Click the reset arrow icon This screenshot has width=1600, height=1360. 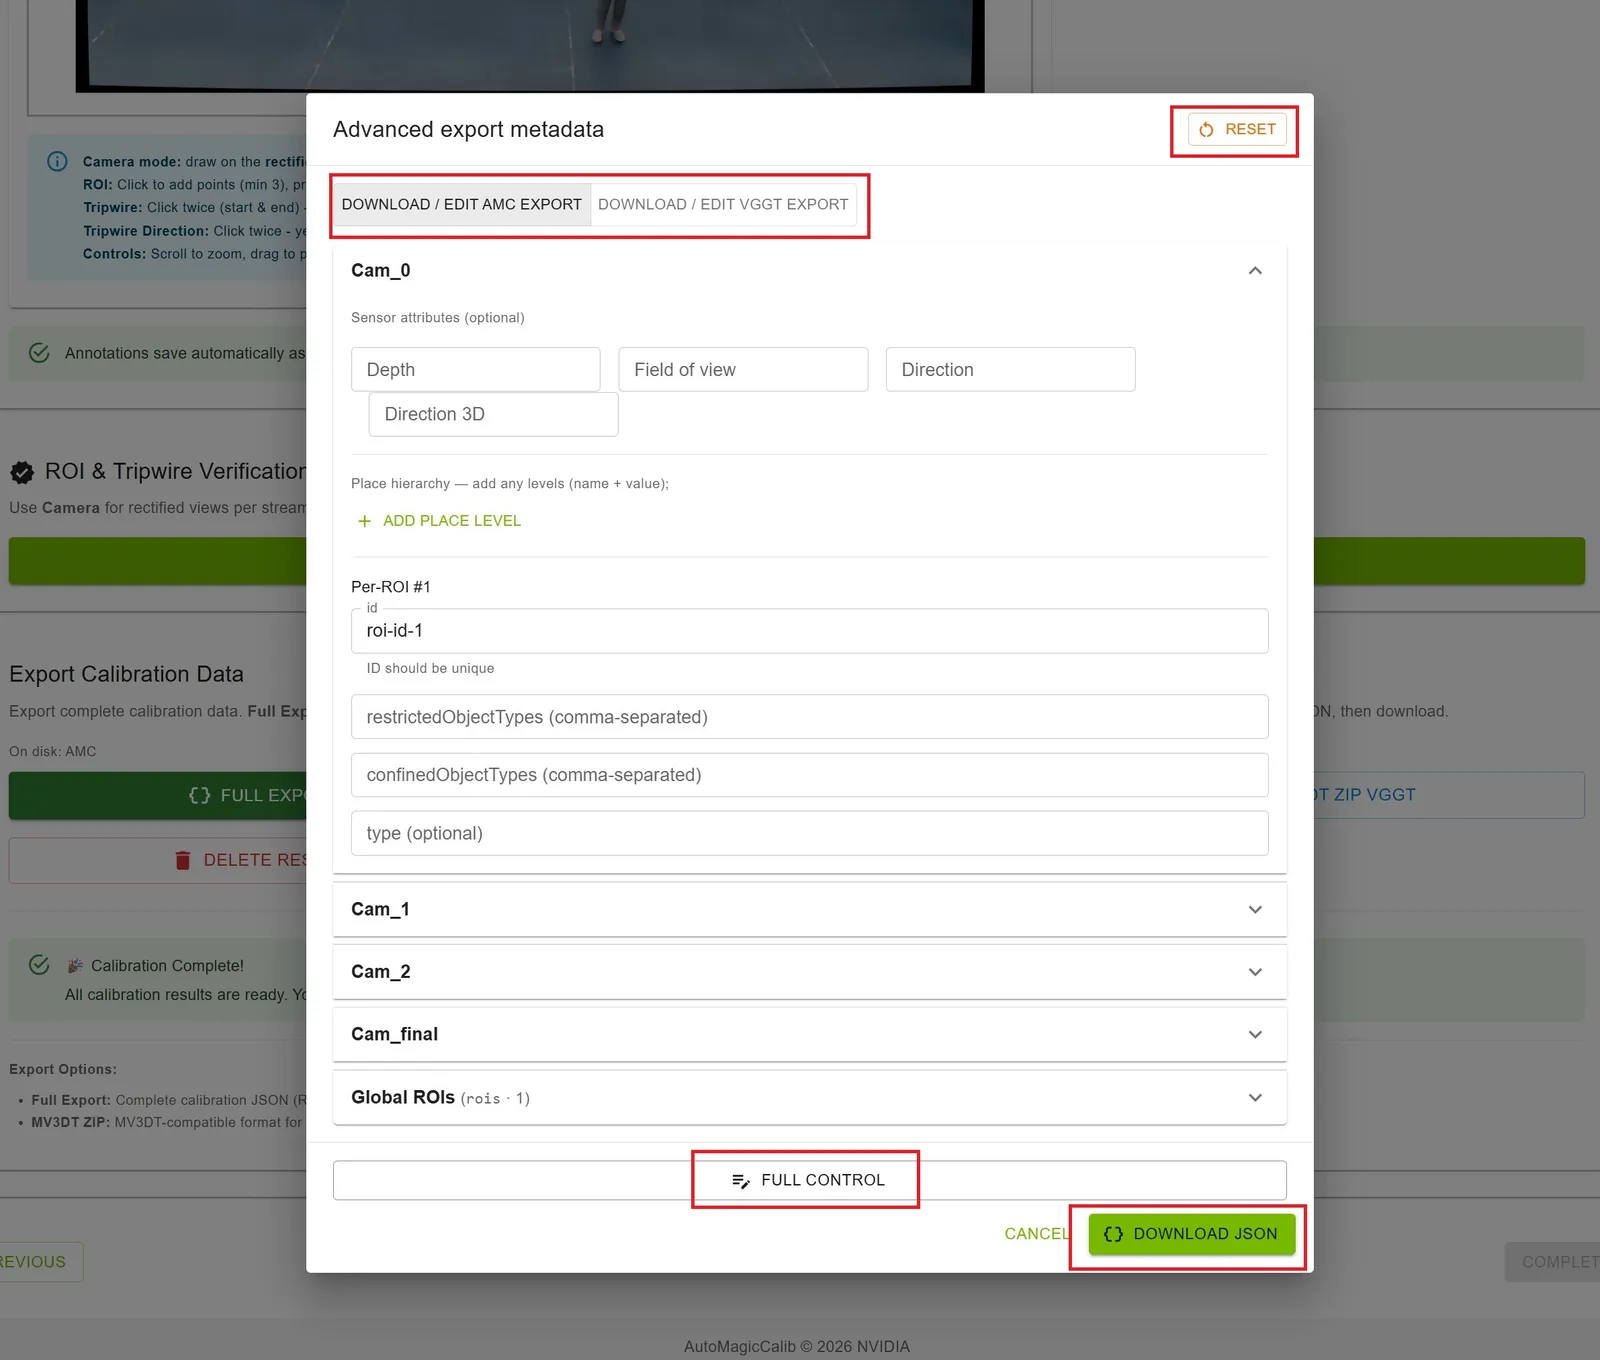1206,130
